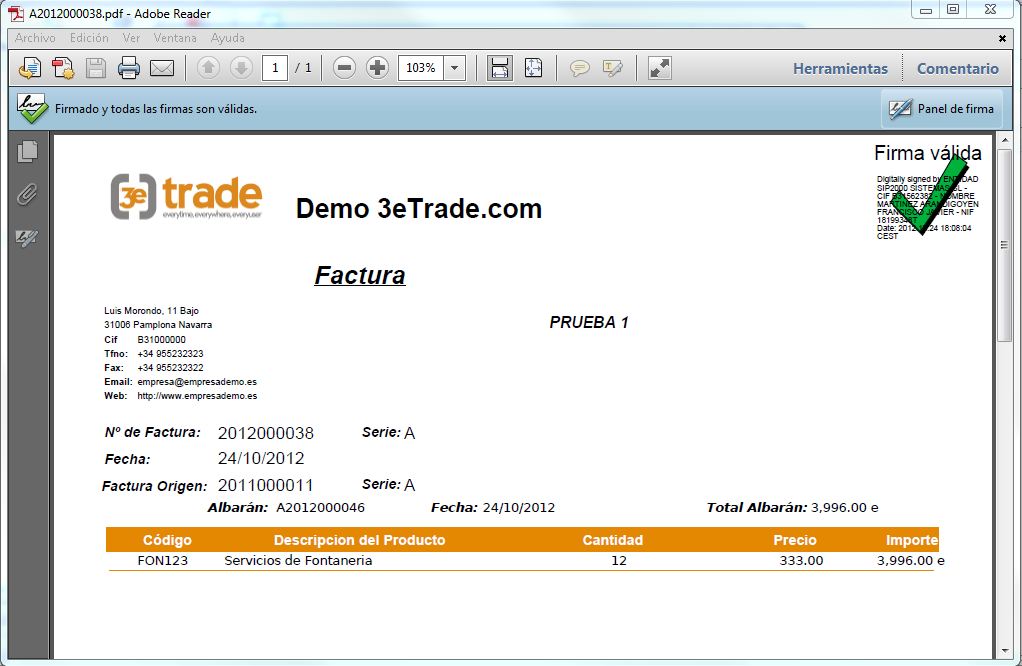Open the attachments paperclip panel
1022x666 pixels.
click(x=27, y=194)
